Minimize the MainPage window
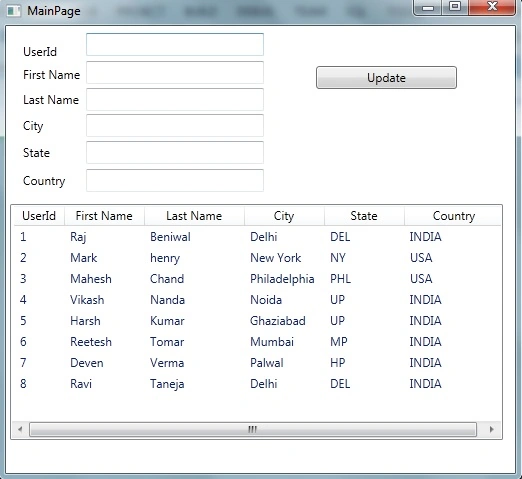522x479 pixels. tap(428, 7)
